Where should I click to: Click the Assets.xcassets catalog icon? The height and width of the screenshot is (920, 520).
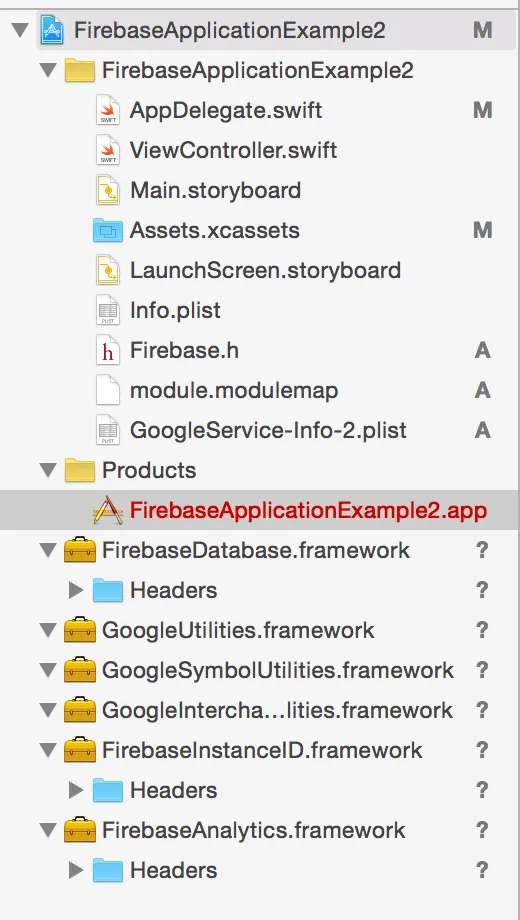pos(108,231)
